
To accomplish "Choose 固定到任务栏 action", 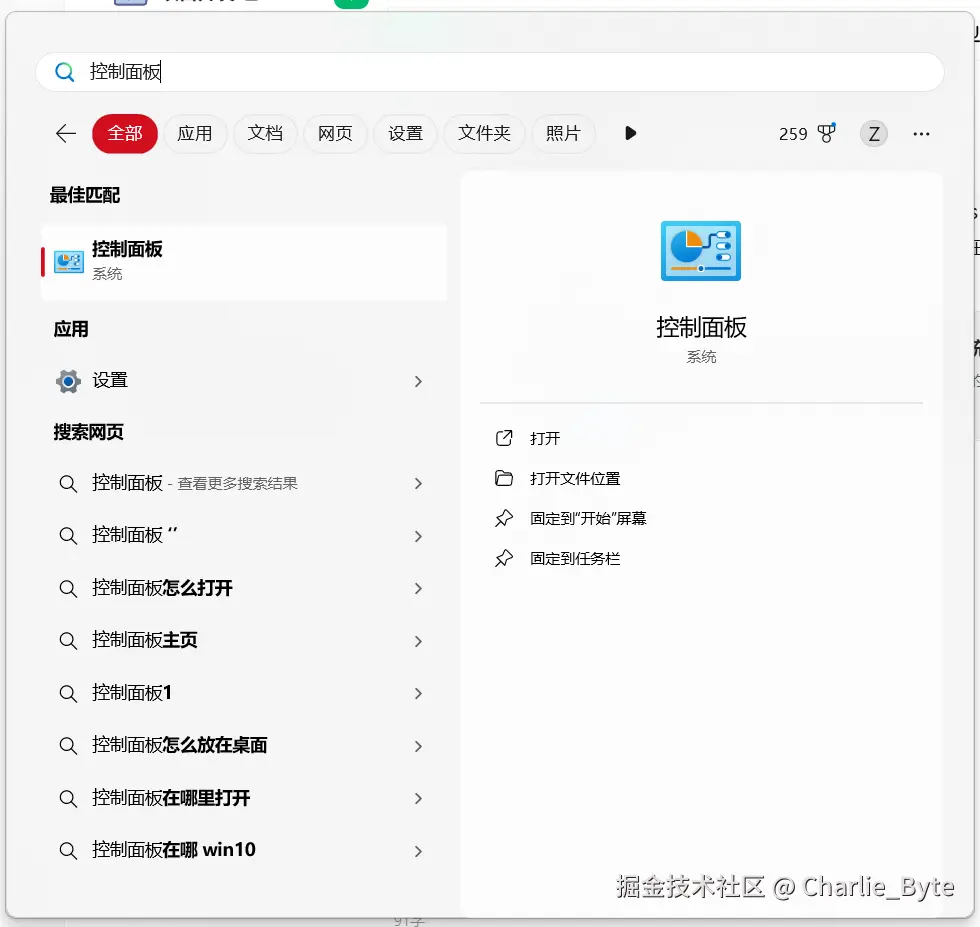I will click(575, 558).
